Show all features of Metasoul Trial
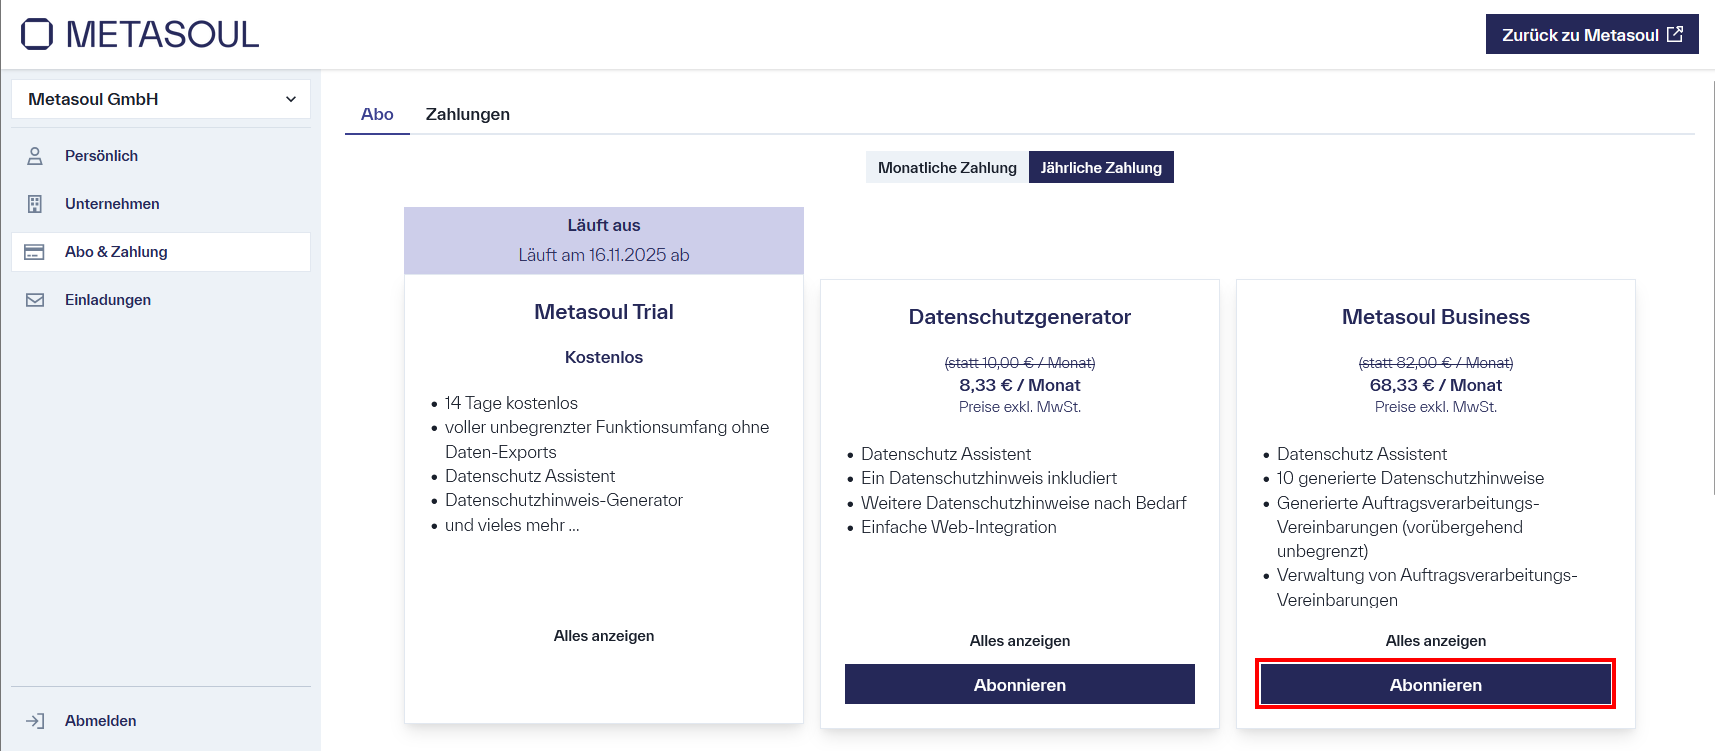 tap(604, 636)
